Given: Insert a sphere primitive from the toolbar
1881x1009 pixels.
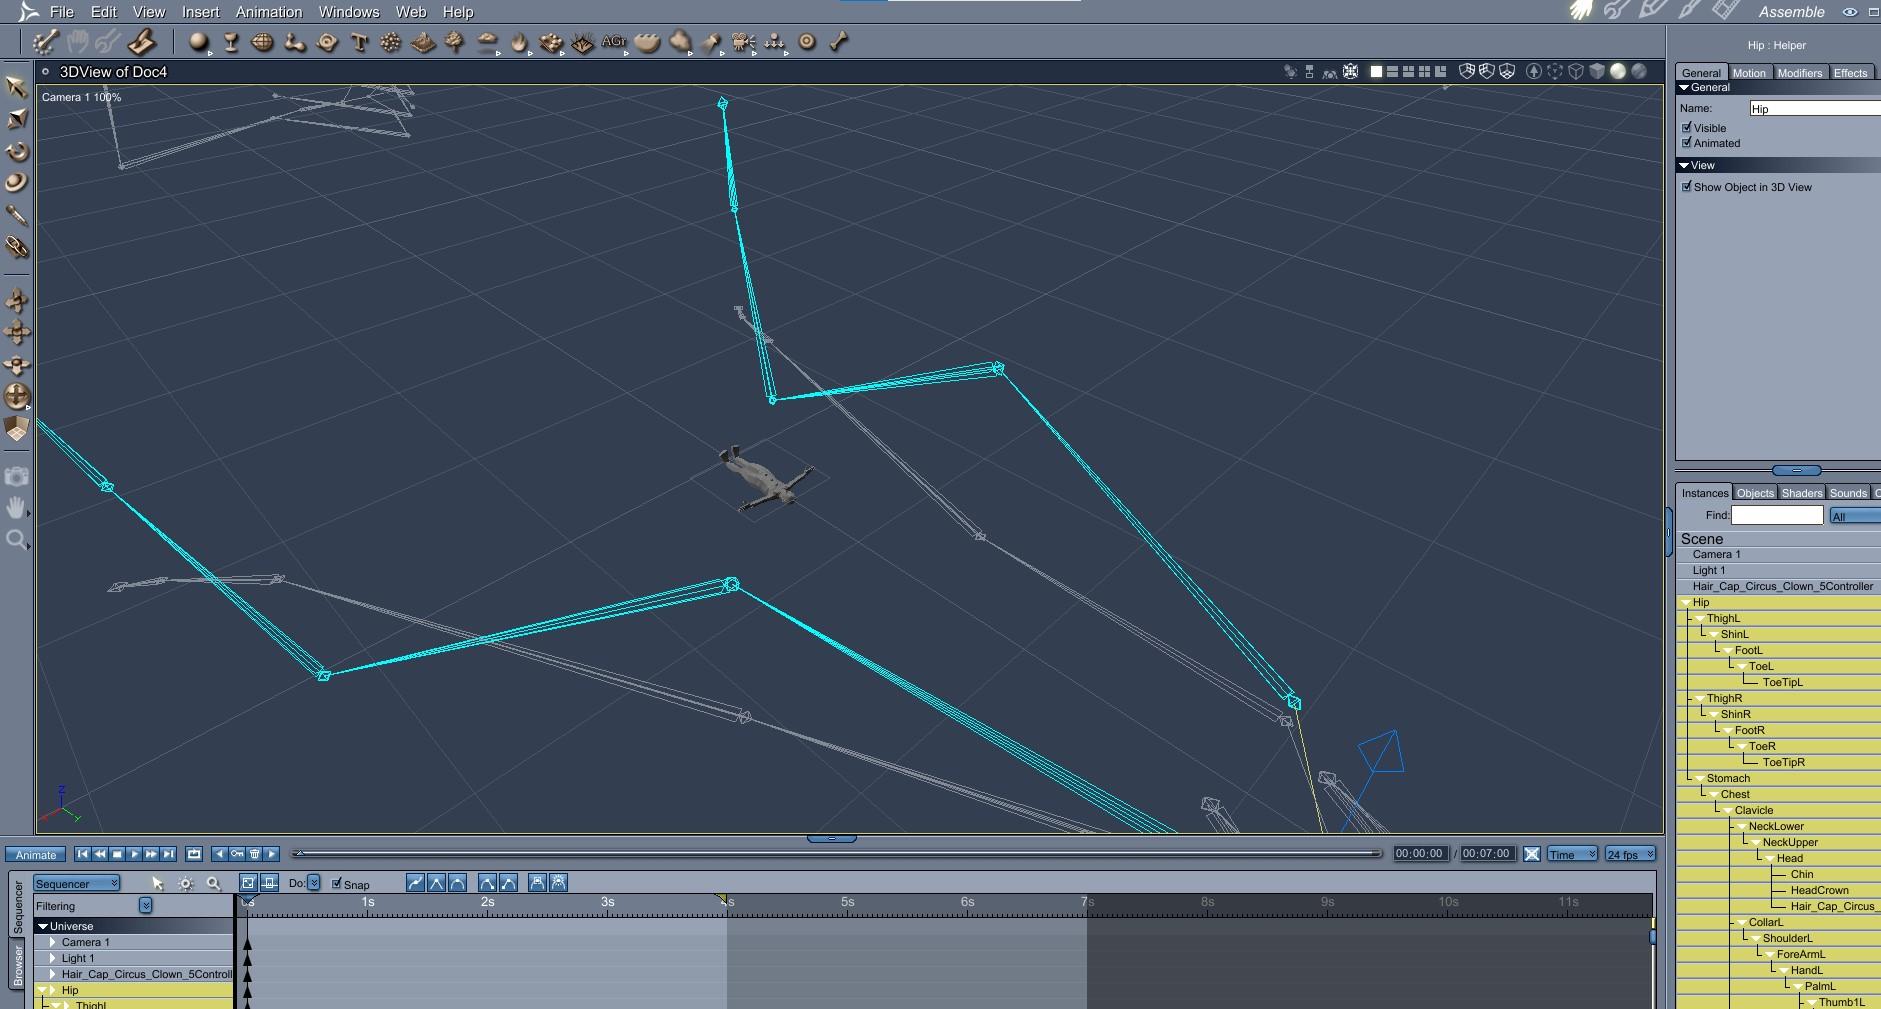Looking at the screenshot, I should click(199, 42).
